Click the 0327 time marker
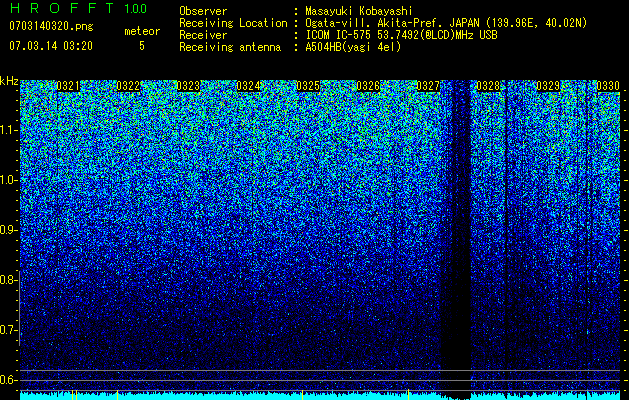629x400 pixels. point(428,86)
